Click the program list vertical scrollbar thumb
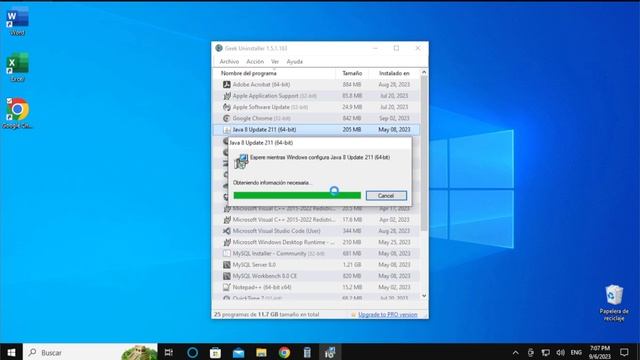The image size is (640, 360). tap(424, 153)
